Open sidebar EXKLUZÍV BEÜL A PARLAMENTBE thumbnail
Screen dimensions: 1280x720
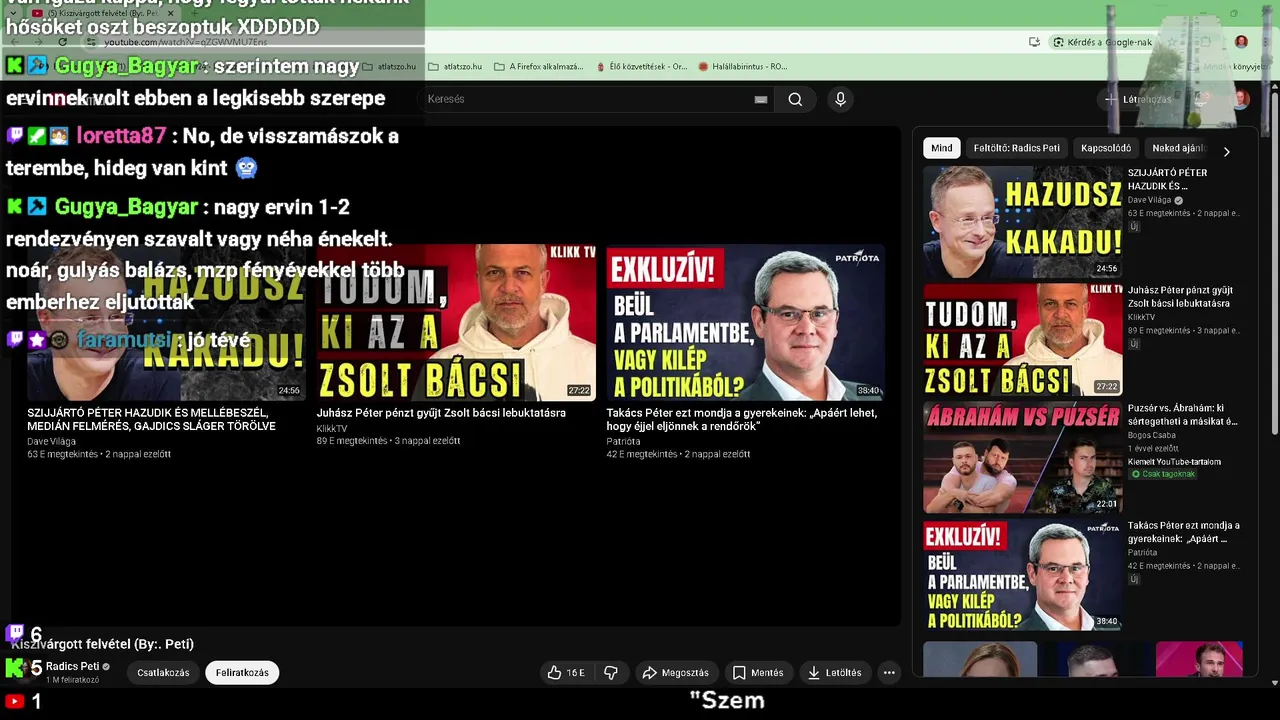click(1022, 575)
